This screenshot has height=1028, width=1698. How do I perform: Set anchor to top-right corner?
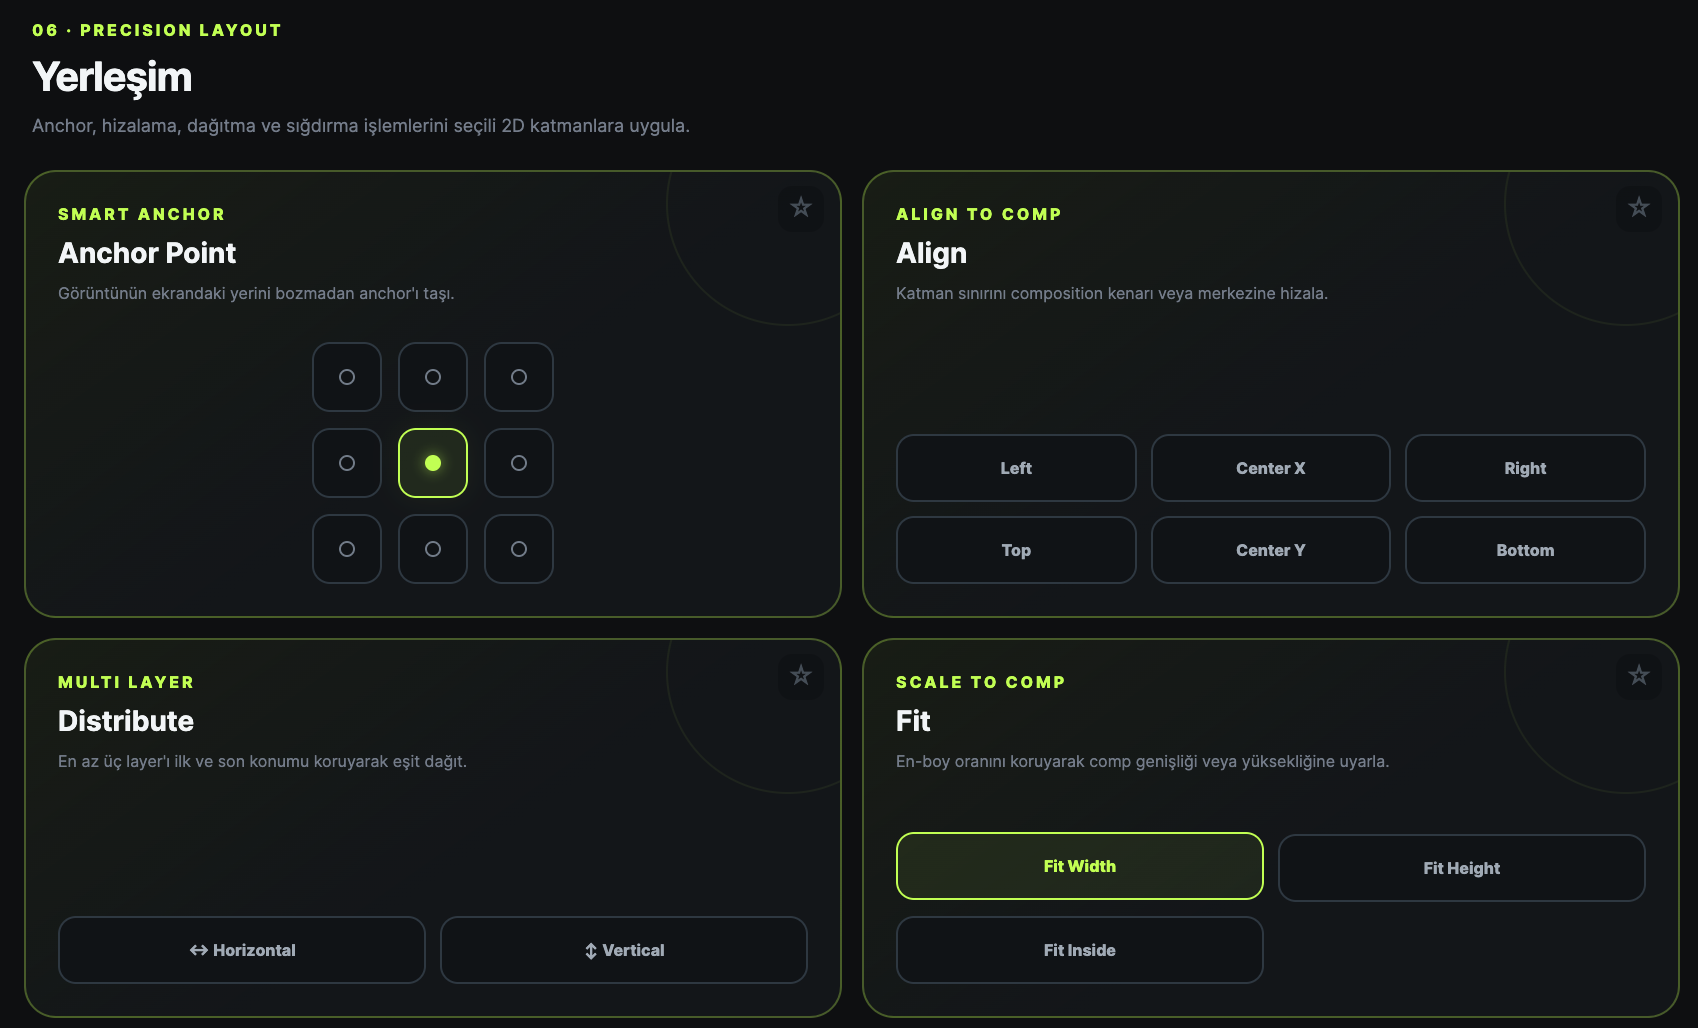pos(519,377)
